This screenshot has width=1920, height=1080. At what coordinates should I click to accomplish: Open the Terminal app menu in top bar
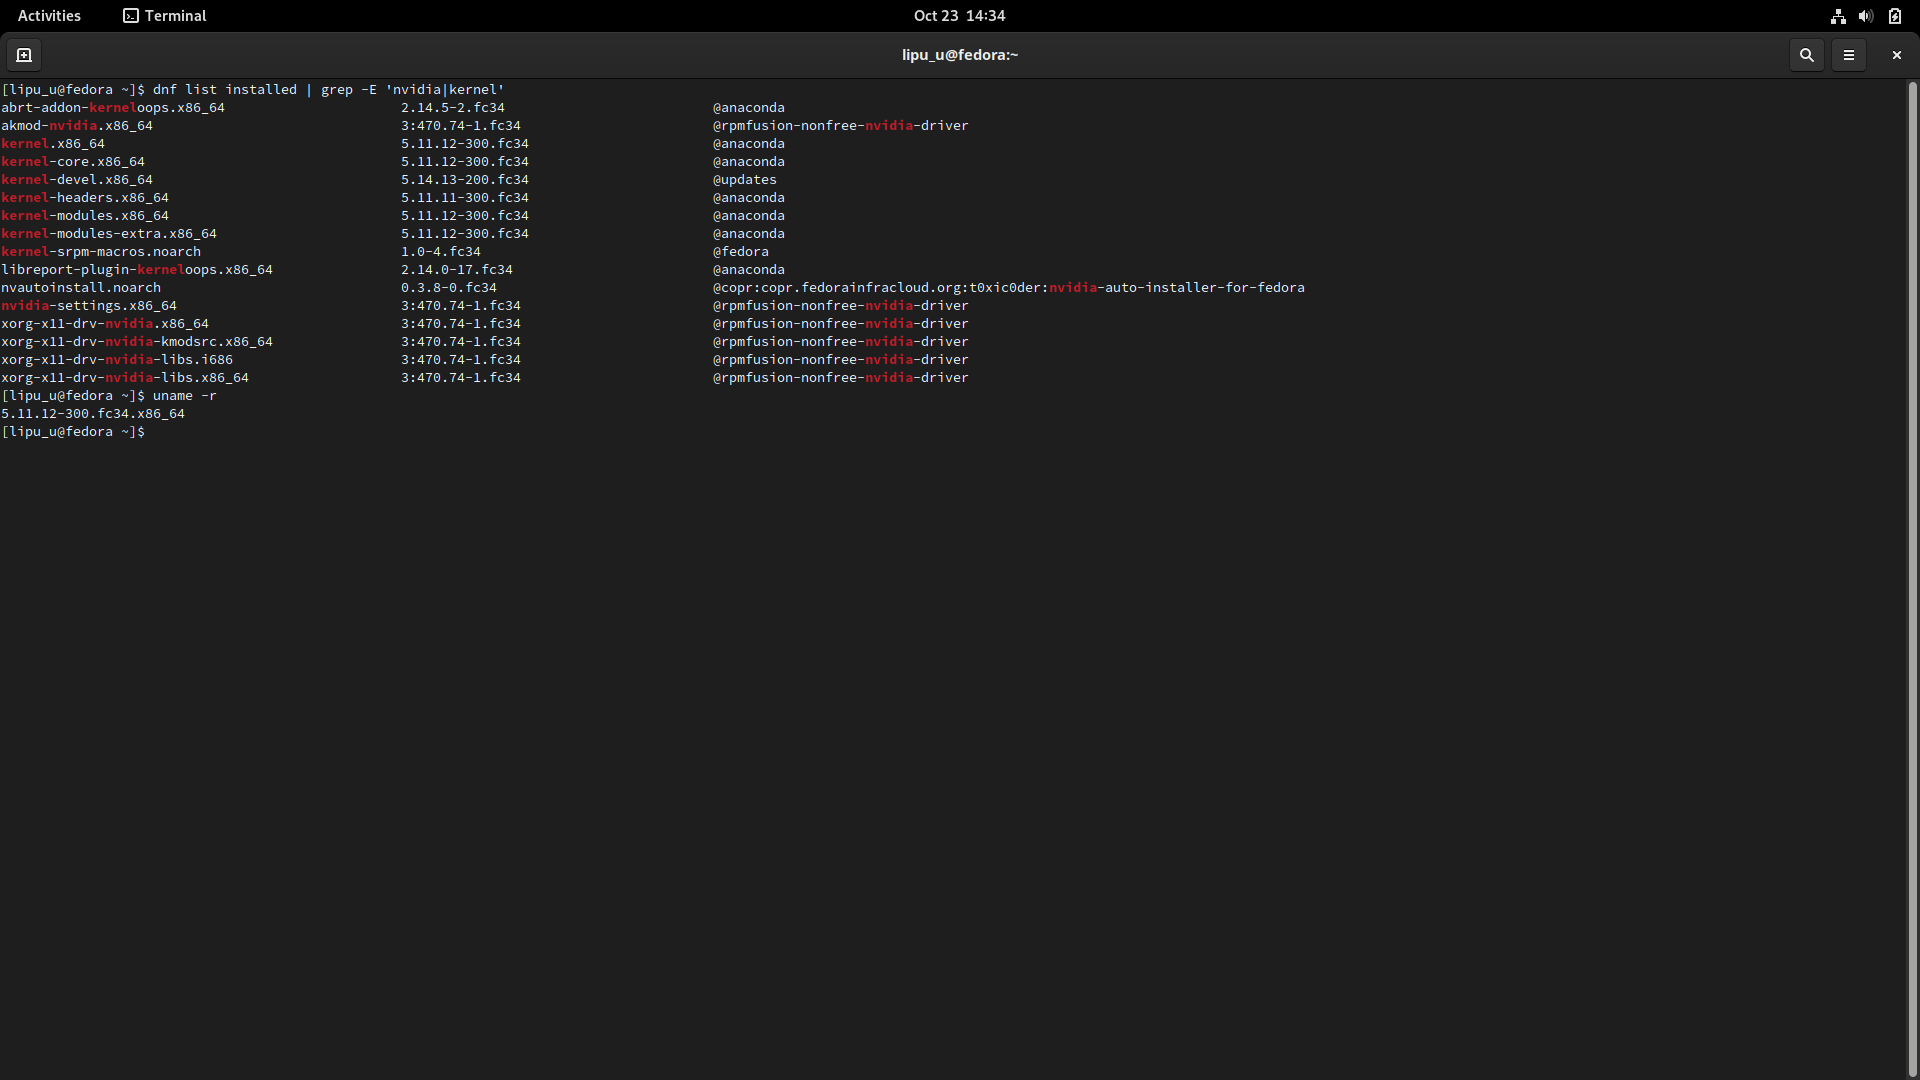point(165,16)
